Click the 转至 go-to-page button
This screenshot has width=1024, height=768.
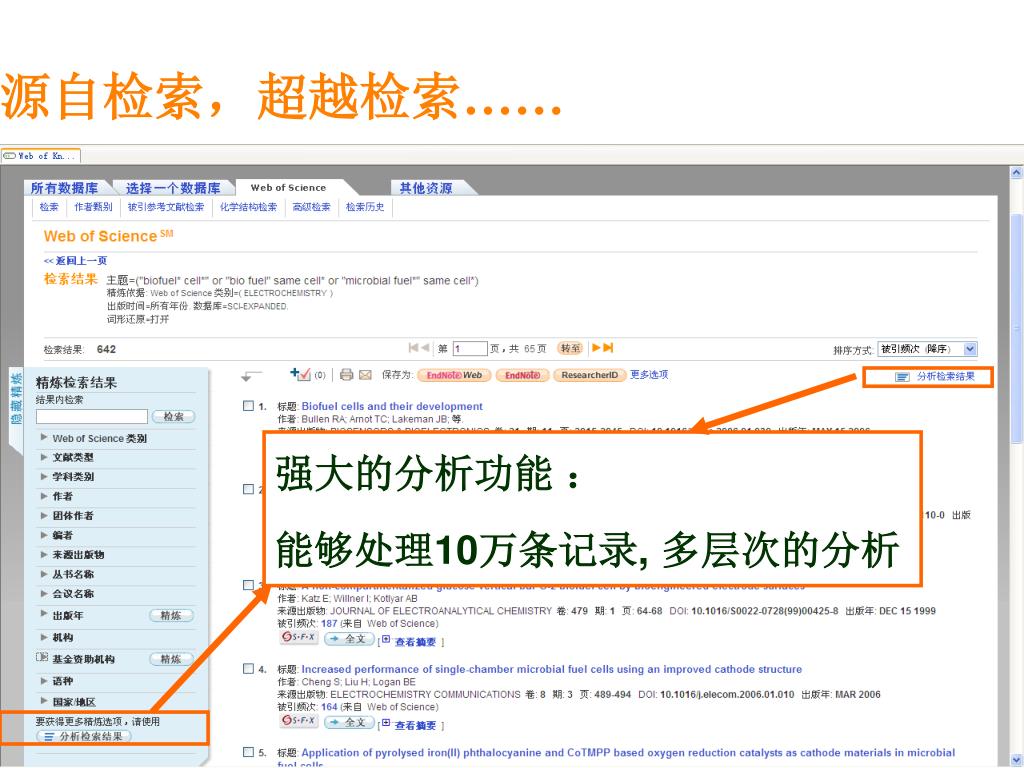[570, 348]
